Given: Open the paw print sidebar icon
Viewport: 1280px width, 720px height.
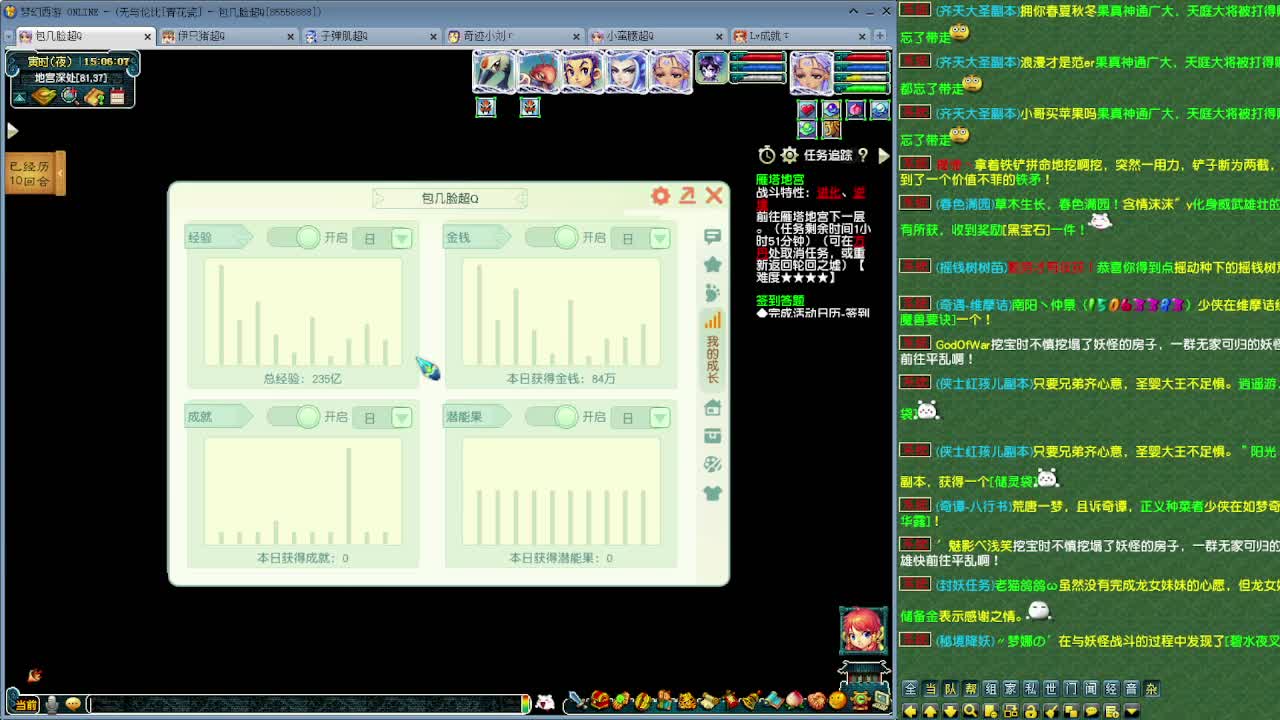Looking at the screenshot, I should pyautogui.click(x=712, y=292).
